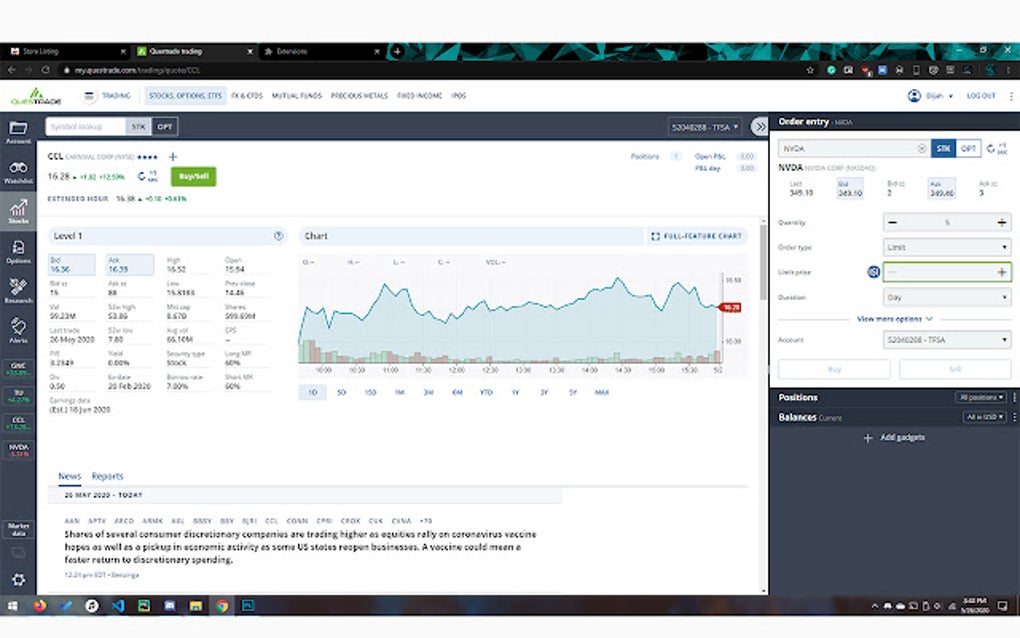Viewport: 1020px width, 638px height.
Task: Open the Full-feature chart link
Action: point(699,236)
